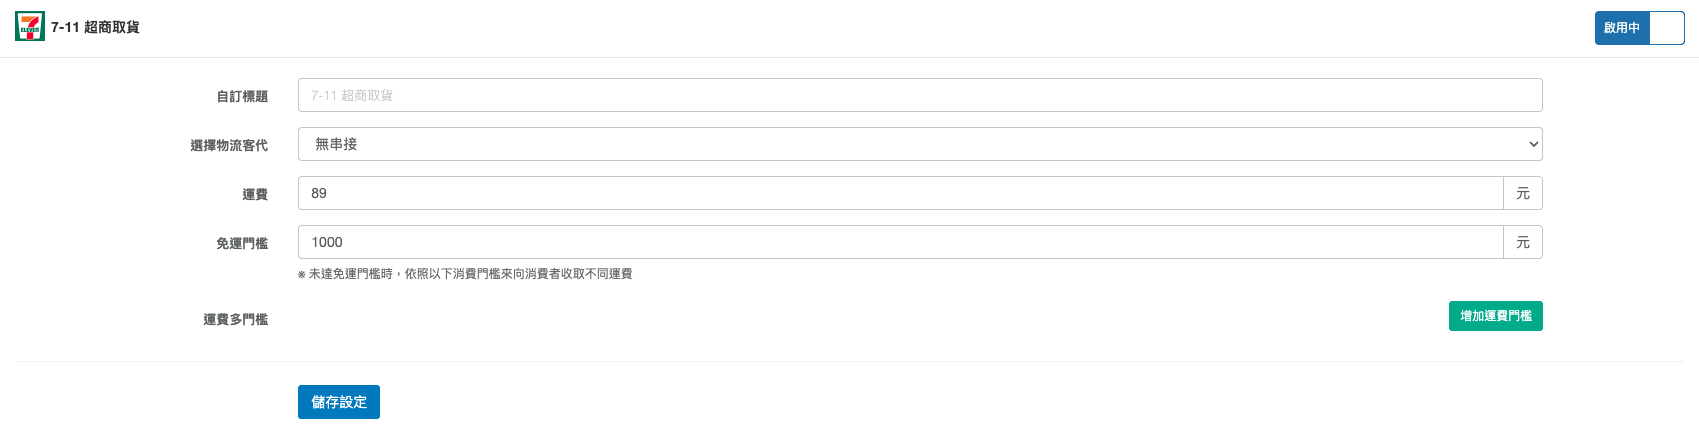Click the white handle of 啟用中 switch
The height and width of the screenshot is (442, 1699).
[1666, 28]
